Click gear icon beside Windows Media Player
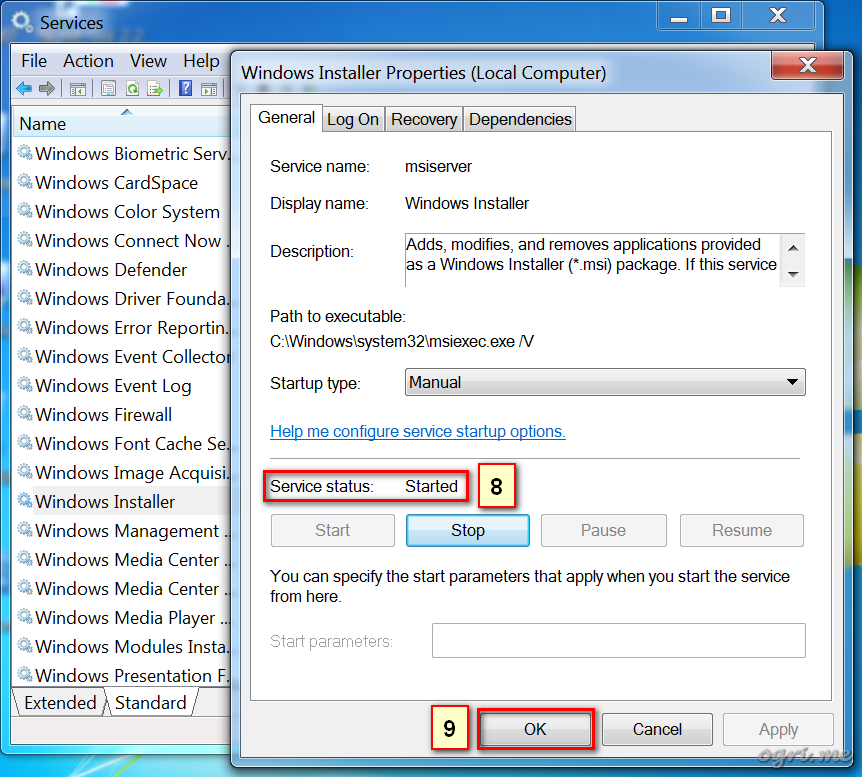862x777 pixels. [25, 616]
